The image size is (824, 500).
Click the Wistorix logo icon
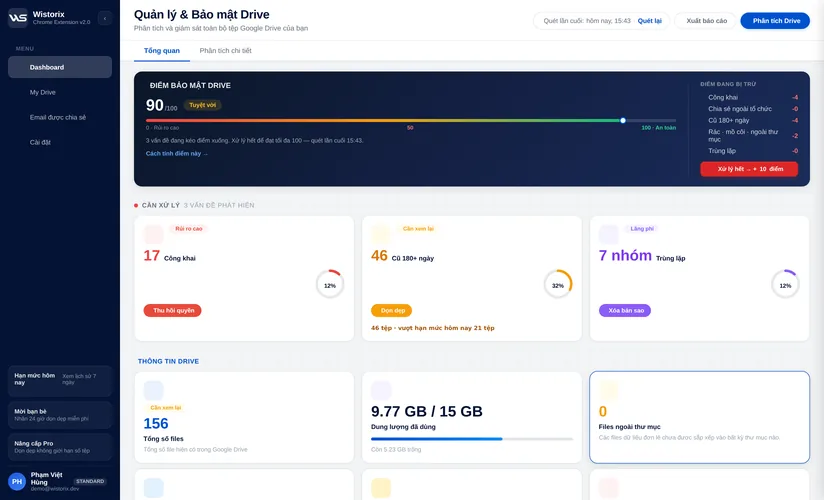(x=17, y=17)
